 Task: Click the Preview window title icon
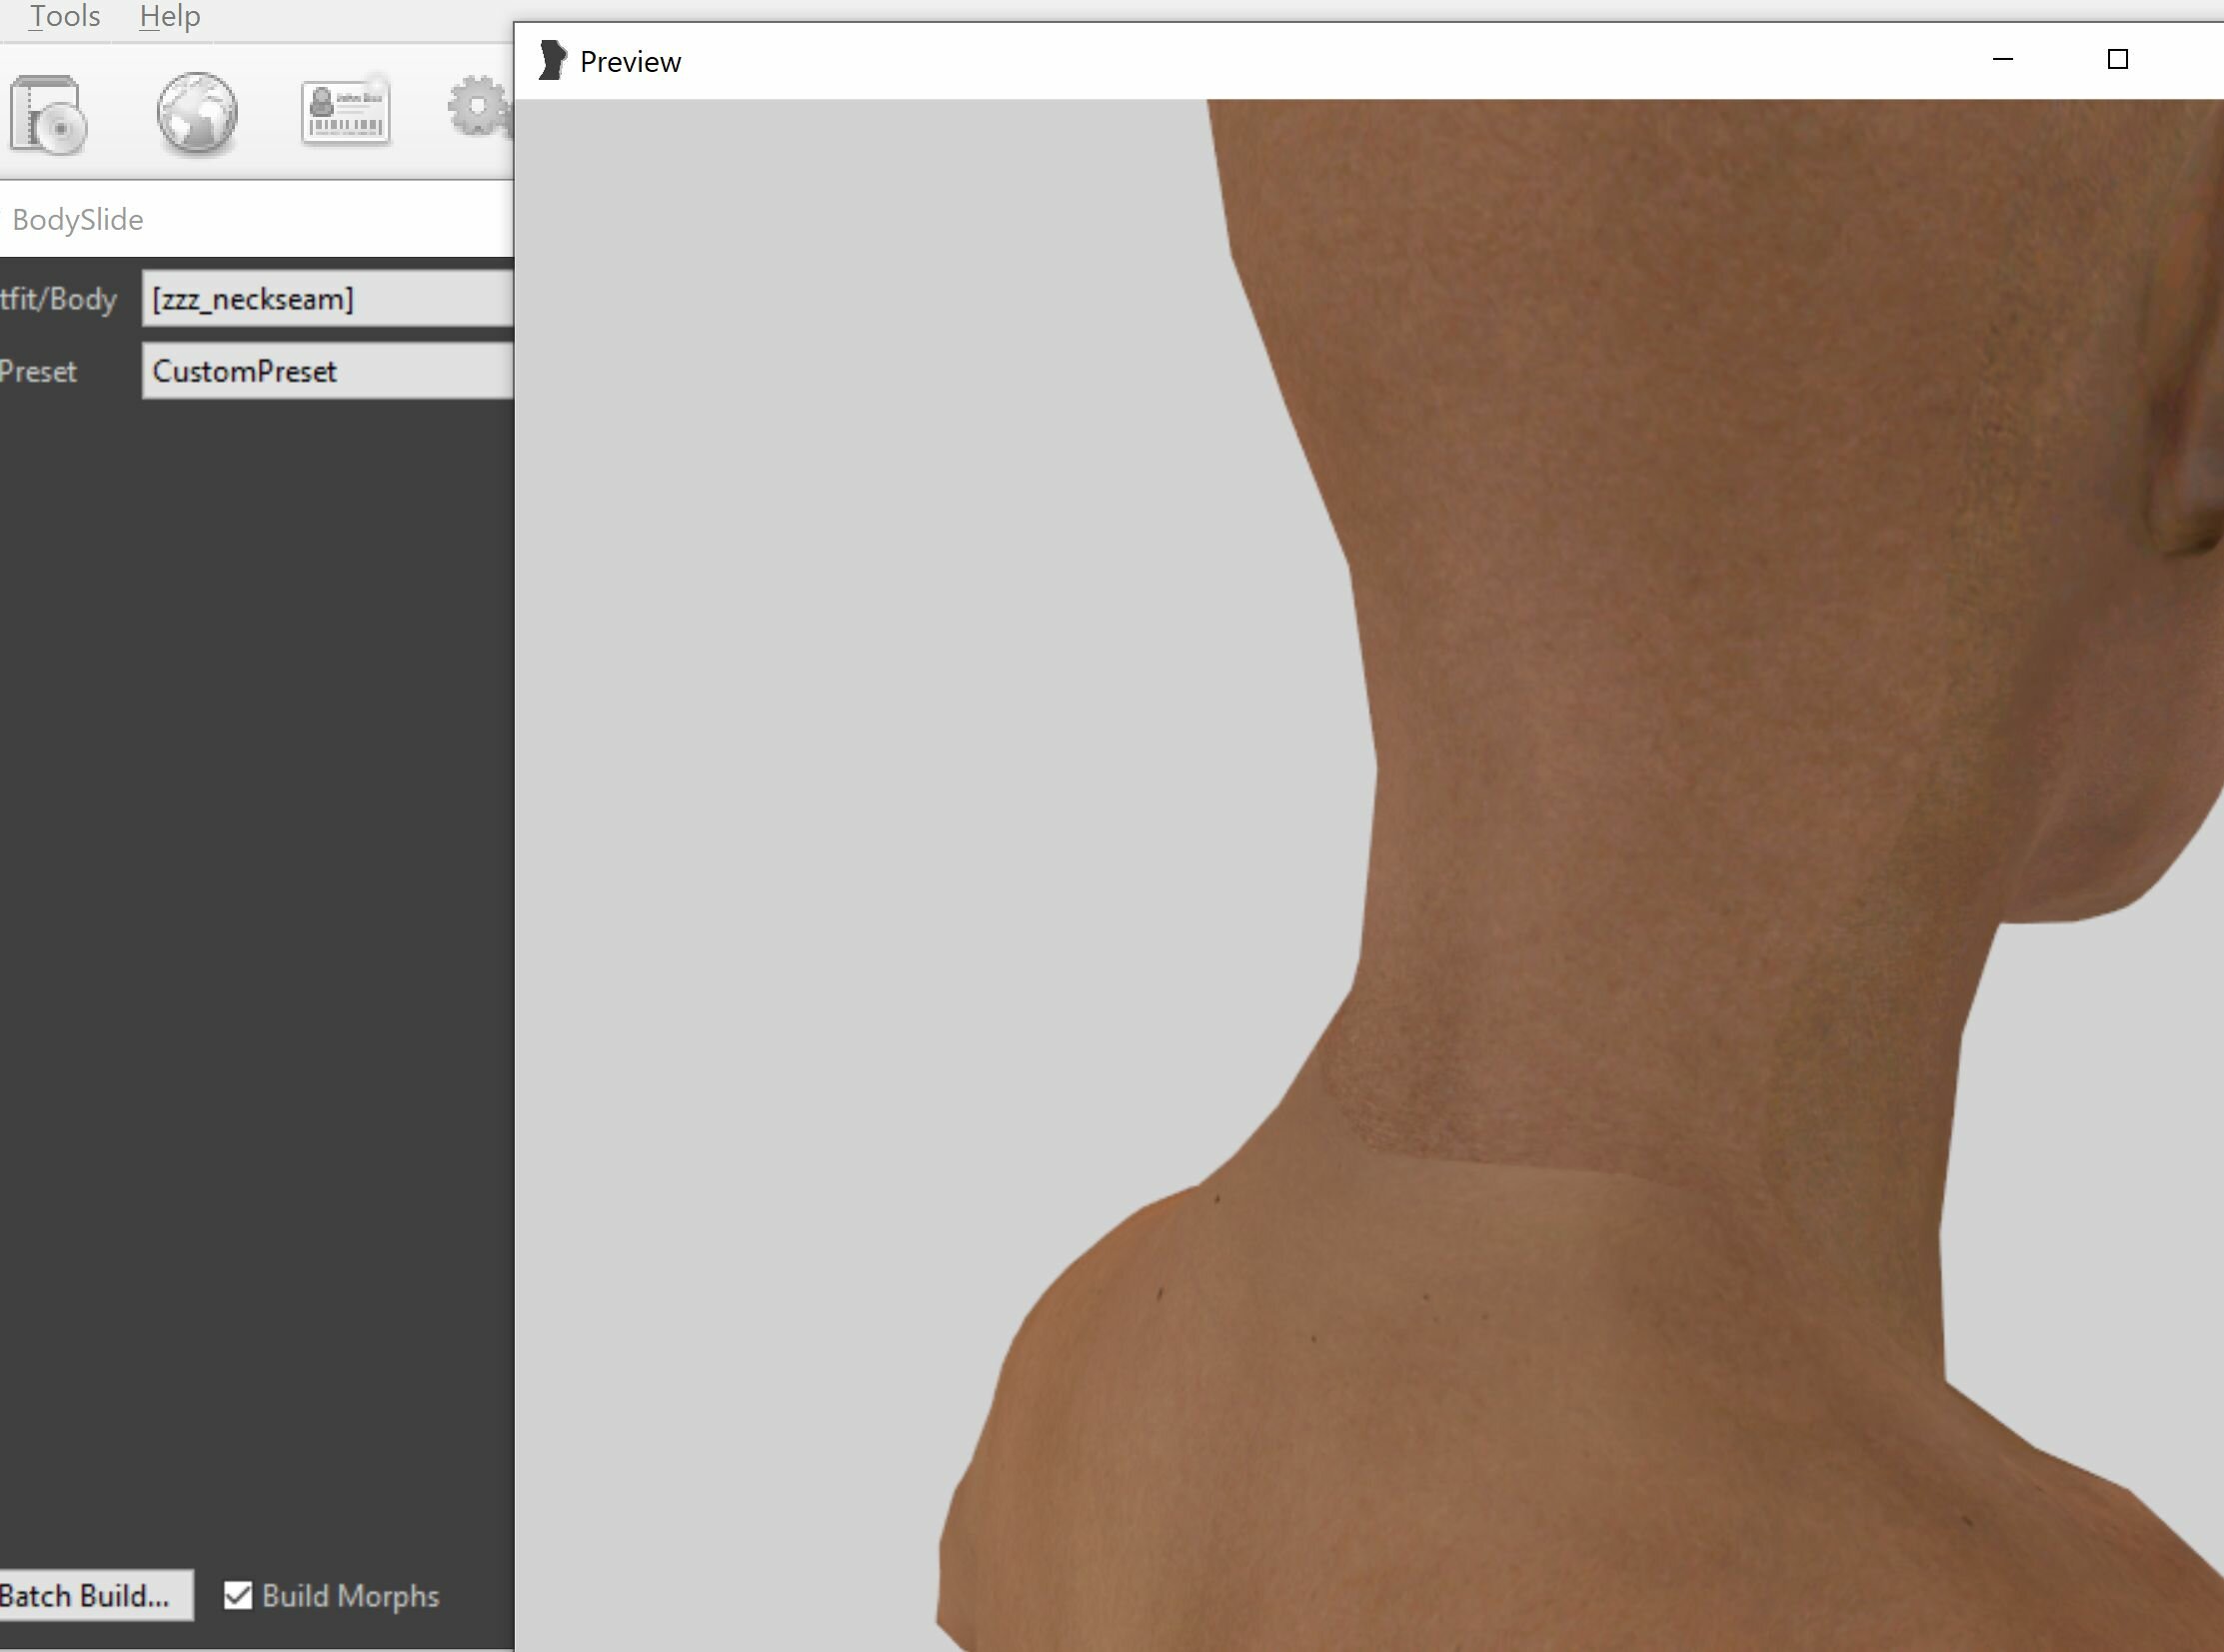click(552, 61)
